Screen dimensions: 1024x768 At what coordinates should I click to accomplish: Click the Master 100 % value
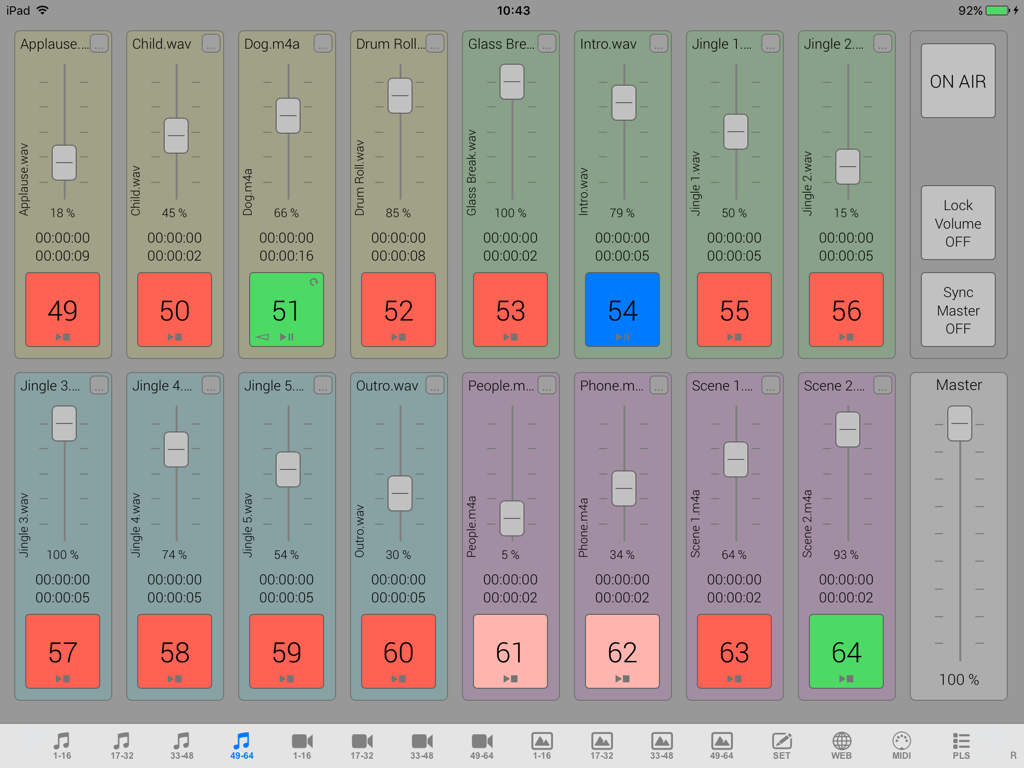tap(959, 680)
